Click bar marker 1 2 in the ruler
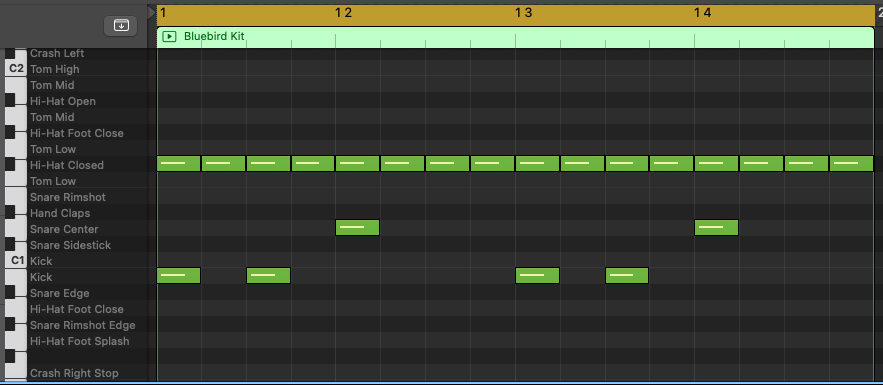Screen dimensions: 883x385 pyautogui.click(x=344, y=12)
